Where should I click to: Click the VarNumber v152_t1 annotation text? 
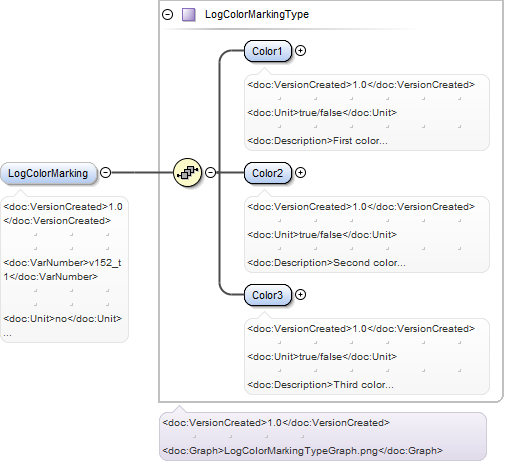click(62, 270)
